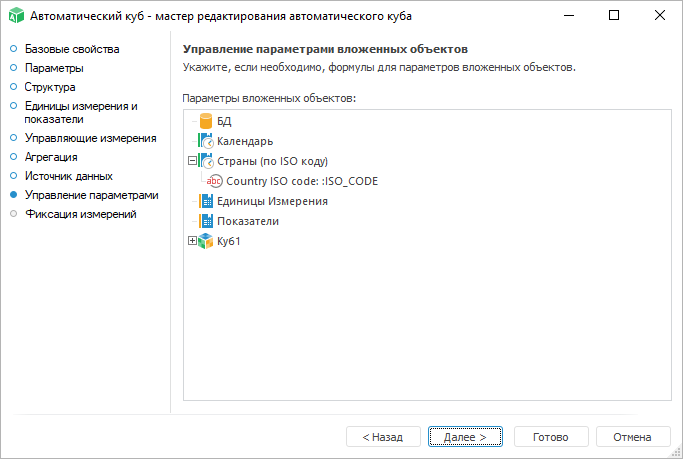
Task: Collapse the Страны (по ISO коду) node
Action: pos(192,161)
